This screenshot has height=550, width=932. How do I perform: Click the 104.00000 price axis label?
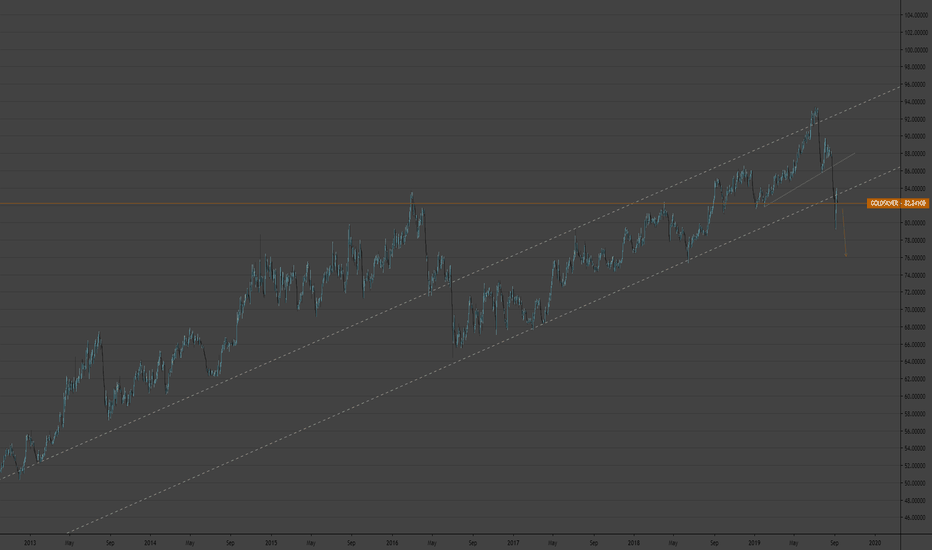(916, 15)
